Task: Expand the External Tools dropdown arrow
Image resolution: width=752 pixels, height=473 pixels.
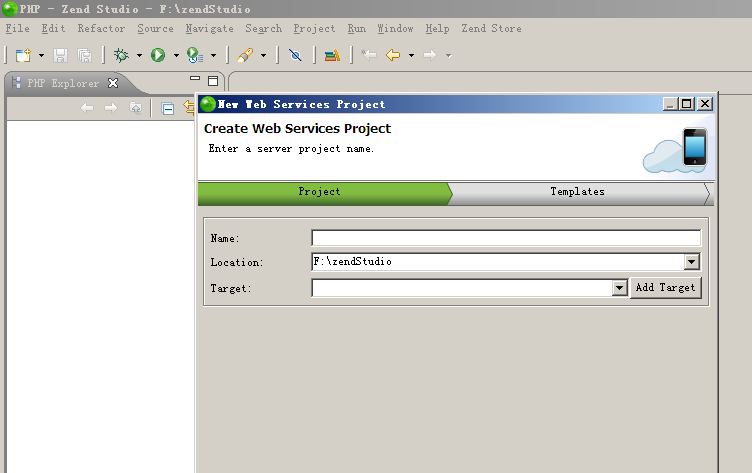Action: click(263, 56)
